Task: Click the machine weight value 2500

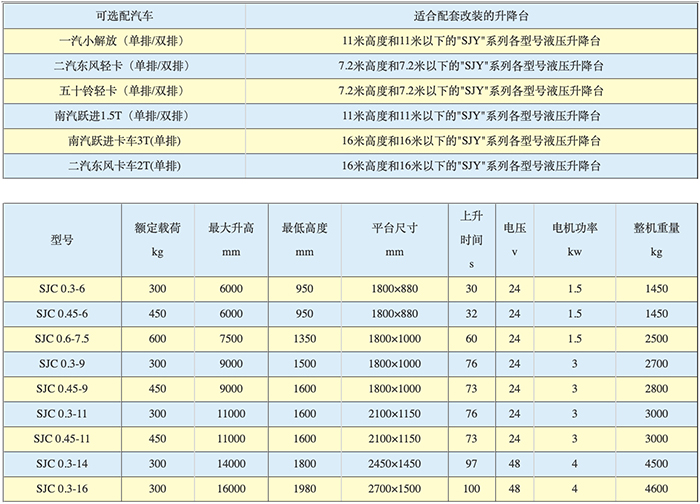Action: pos(656,339)
